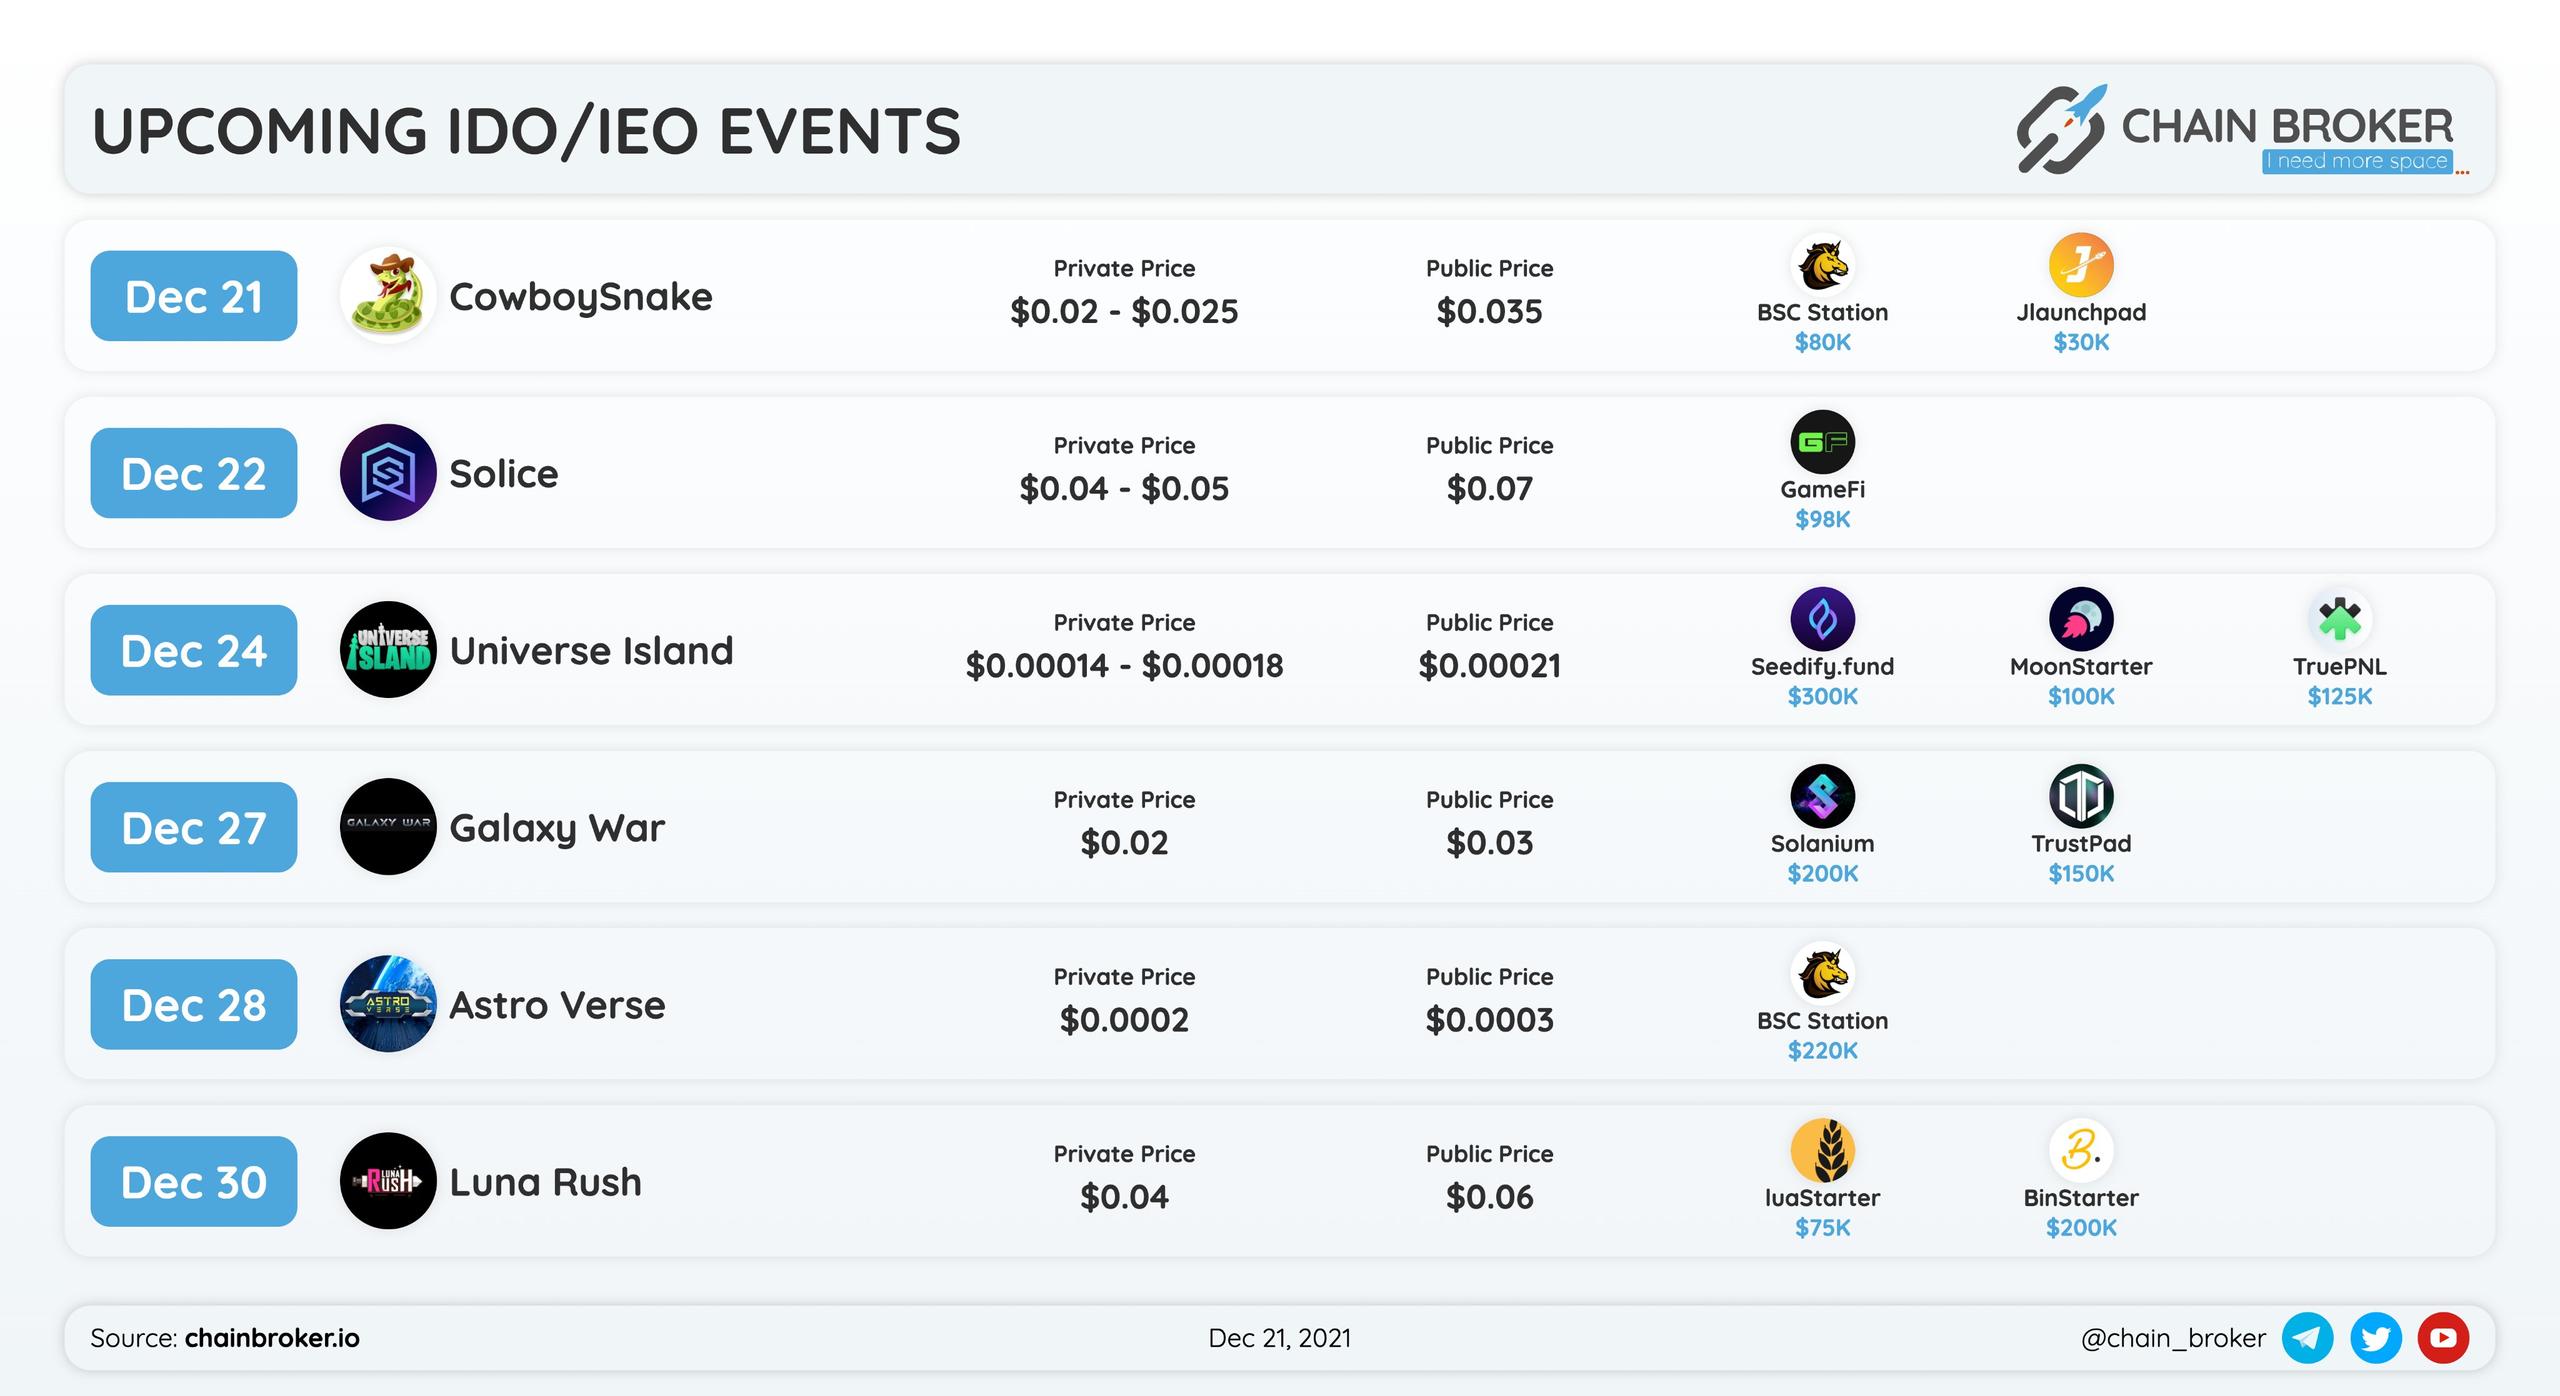Viewport: 2560px width, 1396px height.
Task: Click the Seedify.fund purple icon
Action: [x=1822, y=619]
